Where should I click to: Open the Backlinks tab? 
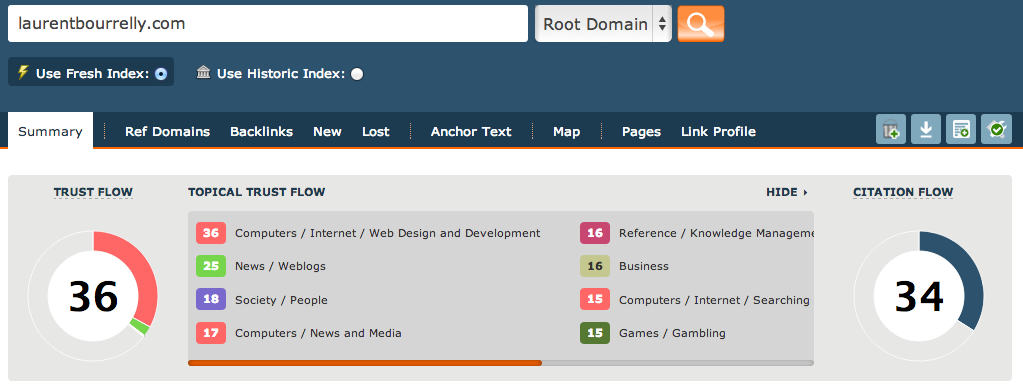(x=262, y=131)
